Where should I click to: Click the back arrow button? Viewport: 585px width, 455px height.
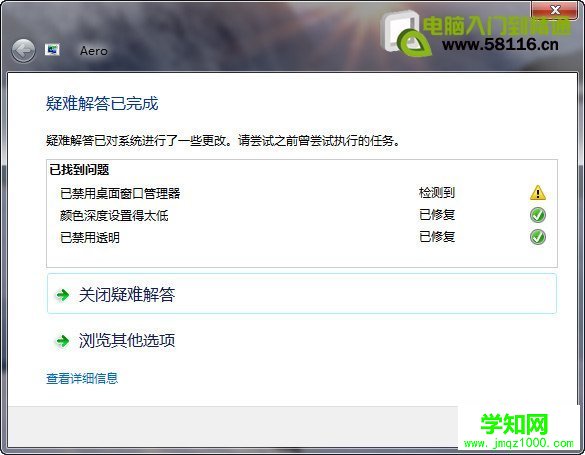click(23, 51)
